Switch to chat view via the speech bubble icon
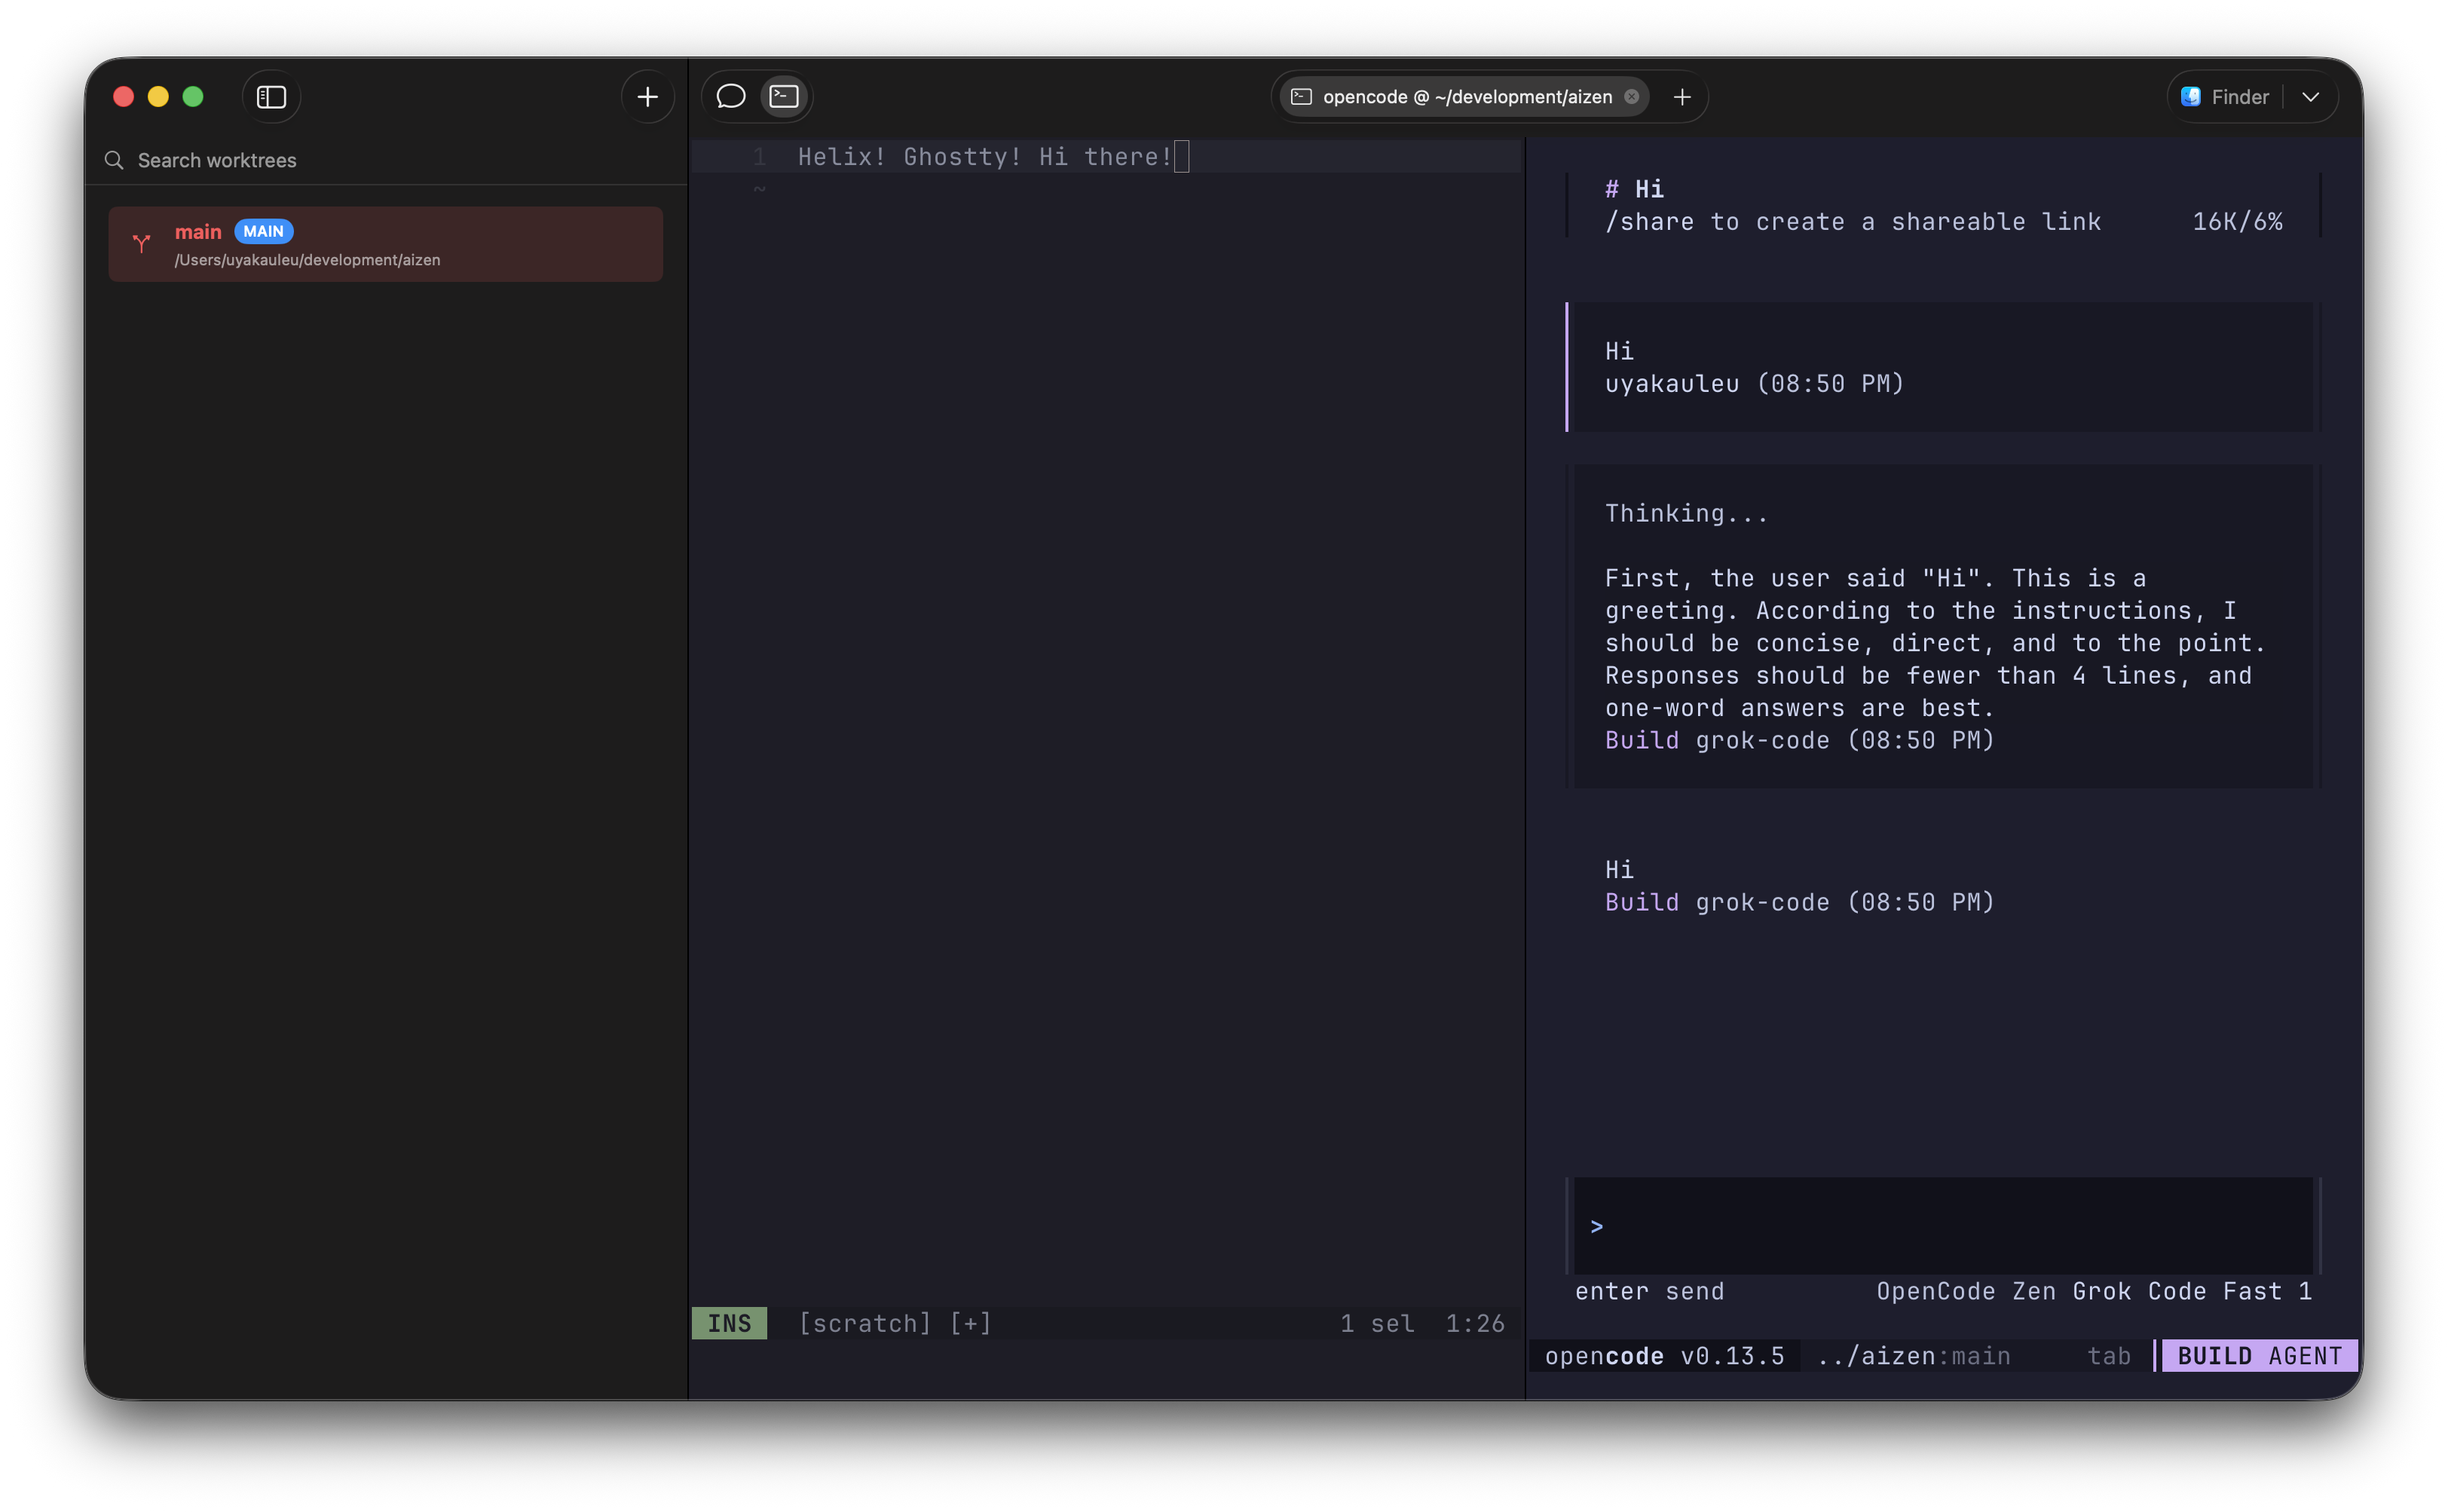The image size is (2448, 1512). point(731,97)
